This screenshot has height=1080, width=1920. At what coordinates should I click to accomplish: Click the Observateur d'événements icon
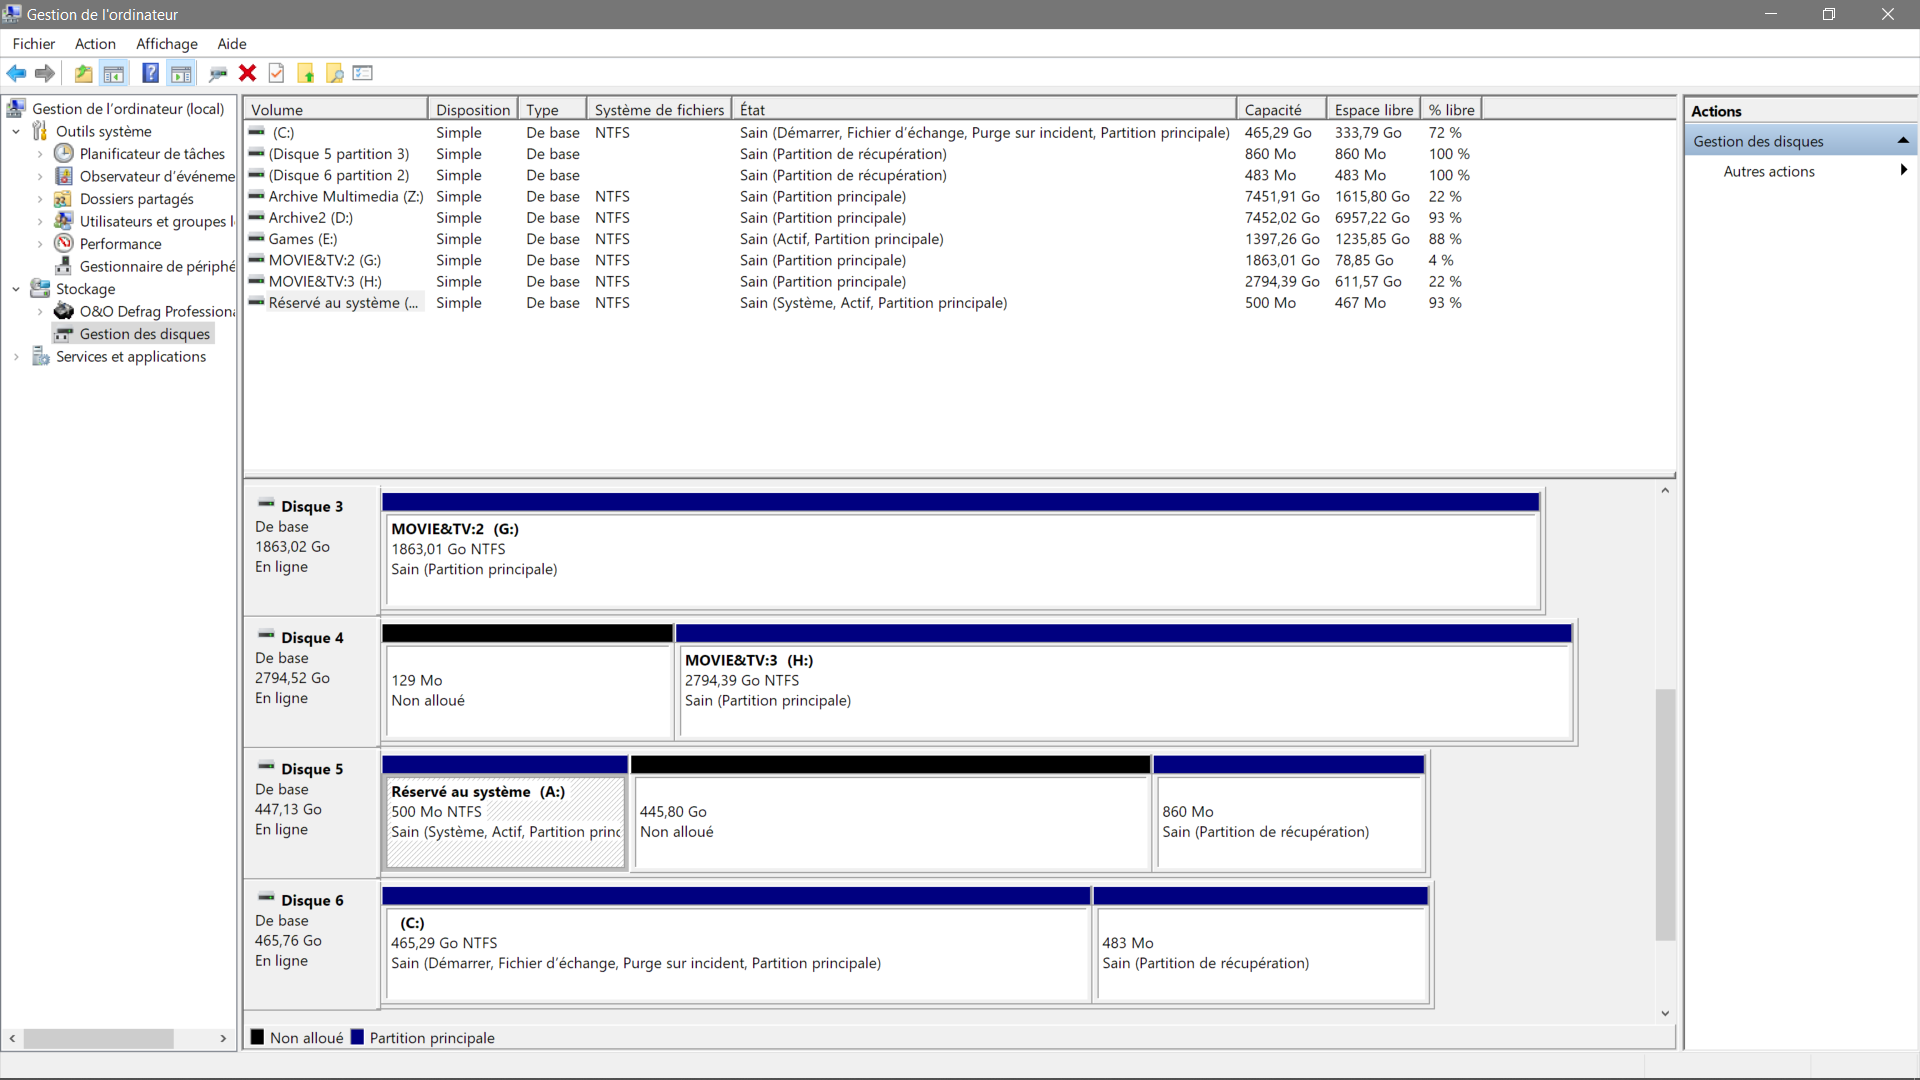pos(64,176)
